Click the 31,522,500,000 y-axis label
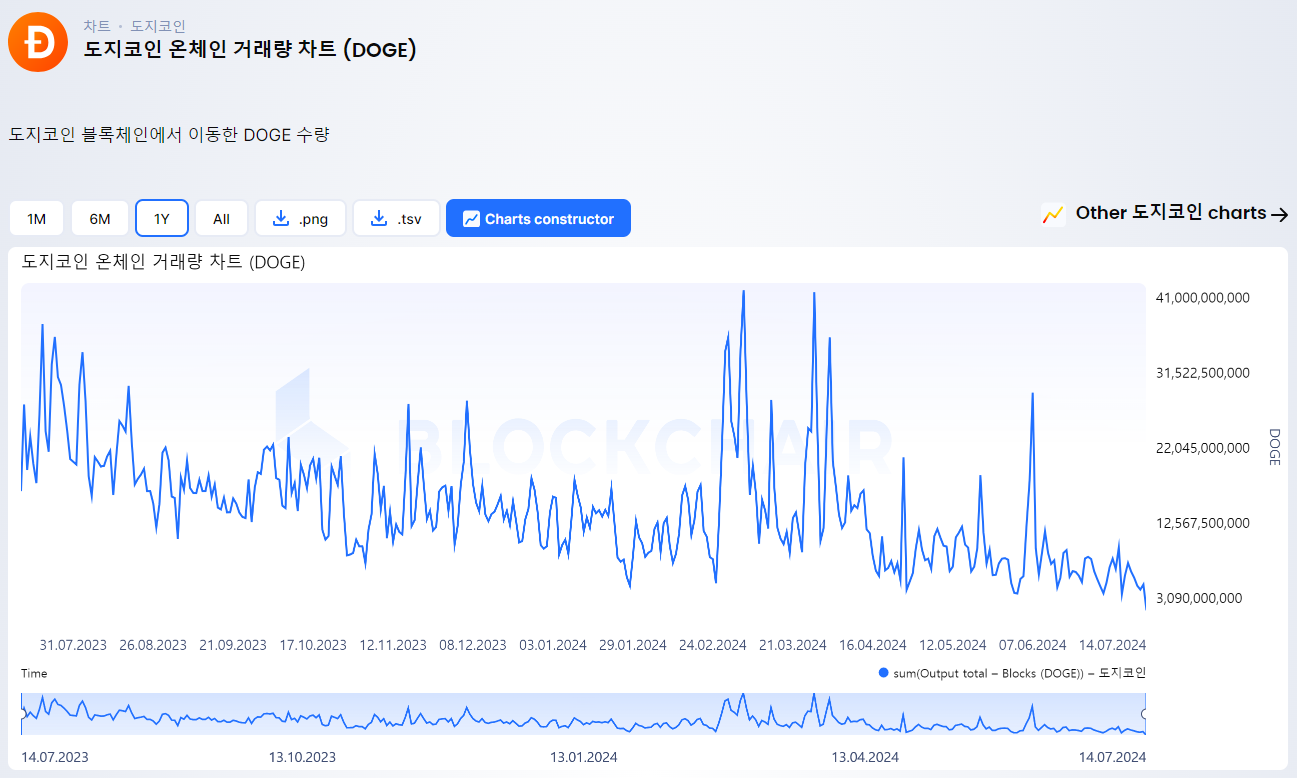 click(1203, 373)
